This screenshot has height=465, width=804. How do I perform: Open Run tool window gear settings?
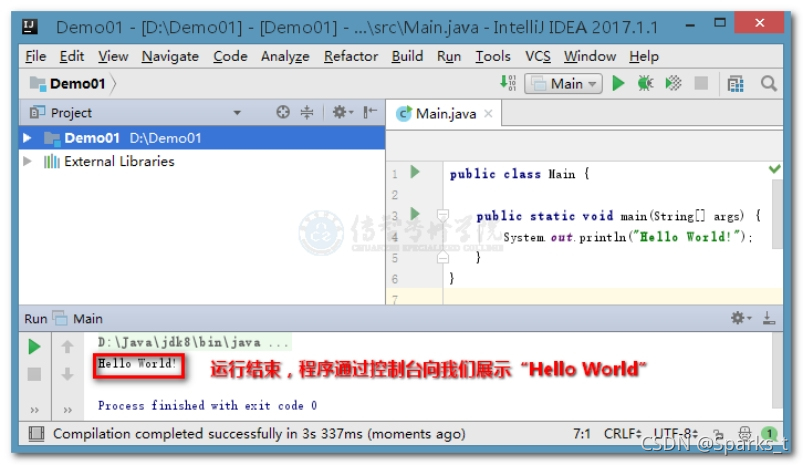(740, 318)
